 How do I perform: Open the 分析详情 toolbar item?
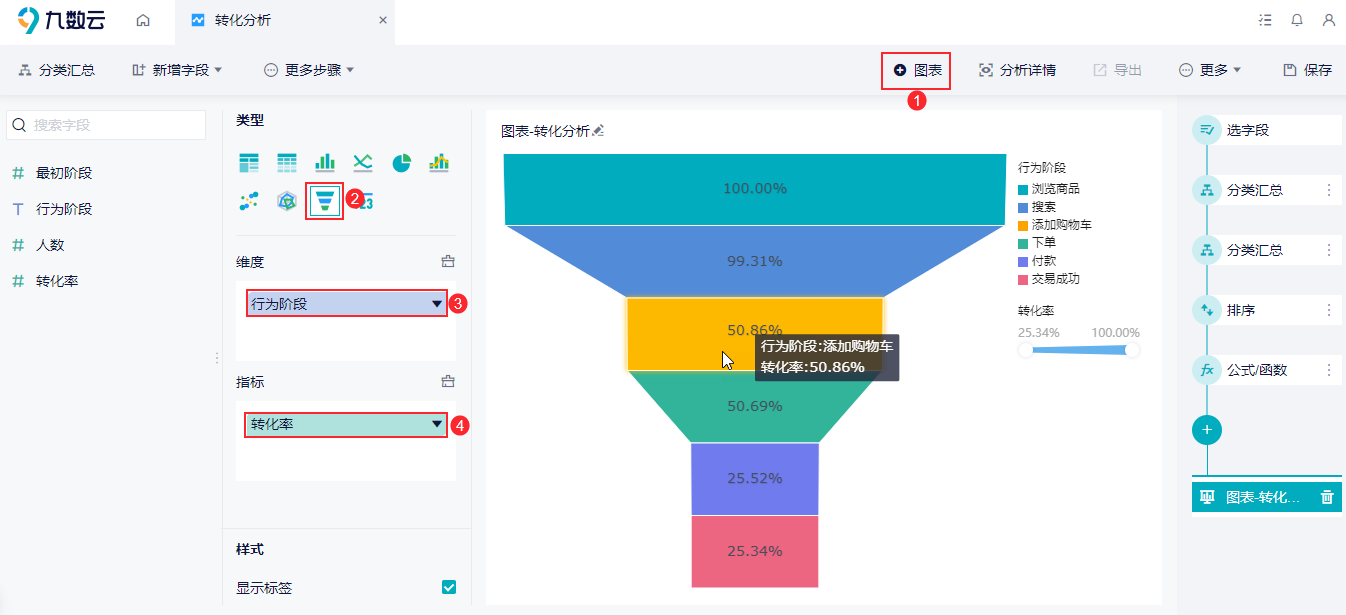(1017, 70)
